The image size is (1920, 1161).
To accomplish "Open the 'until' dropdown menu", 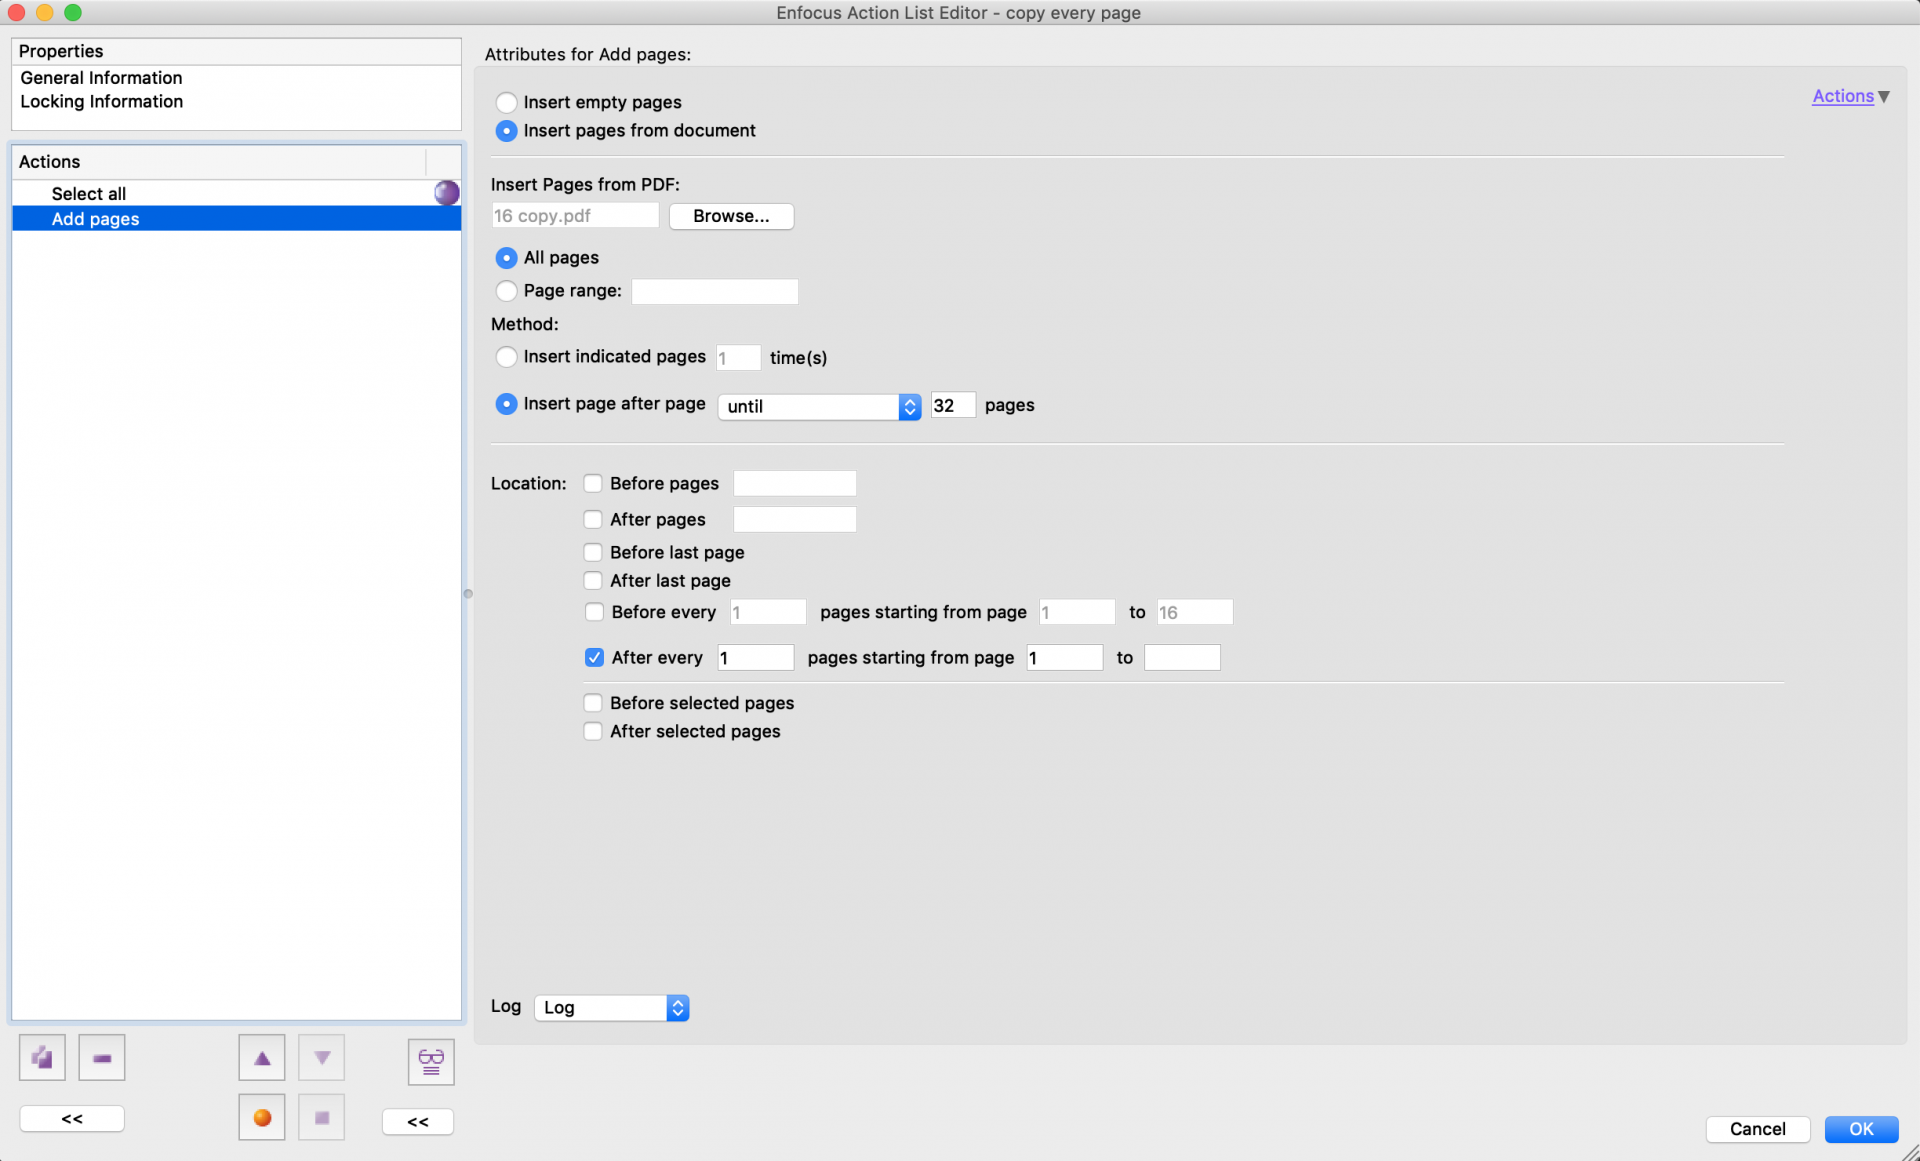I will point(819,407).
